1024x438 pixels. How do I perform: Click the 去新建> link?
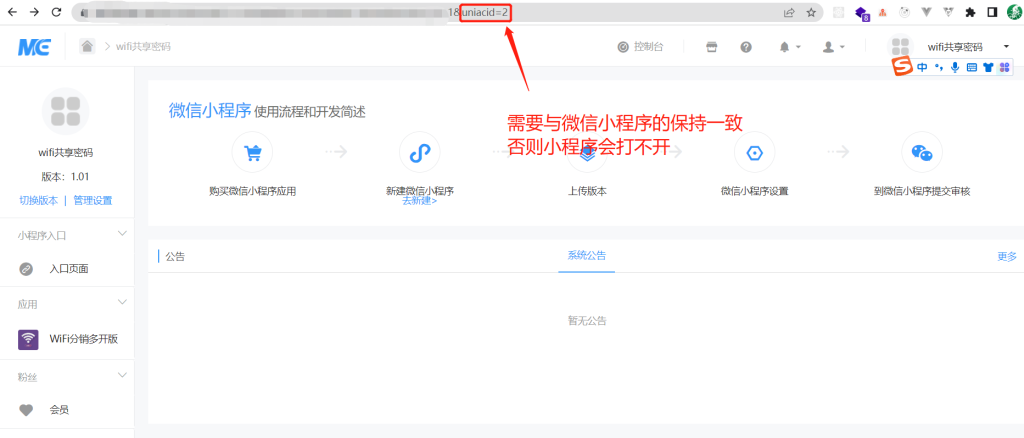[420, 201]
